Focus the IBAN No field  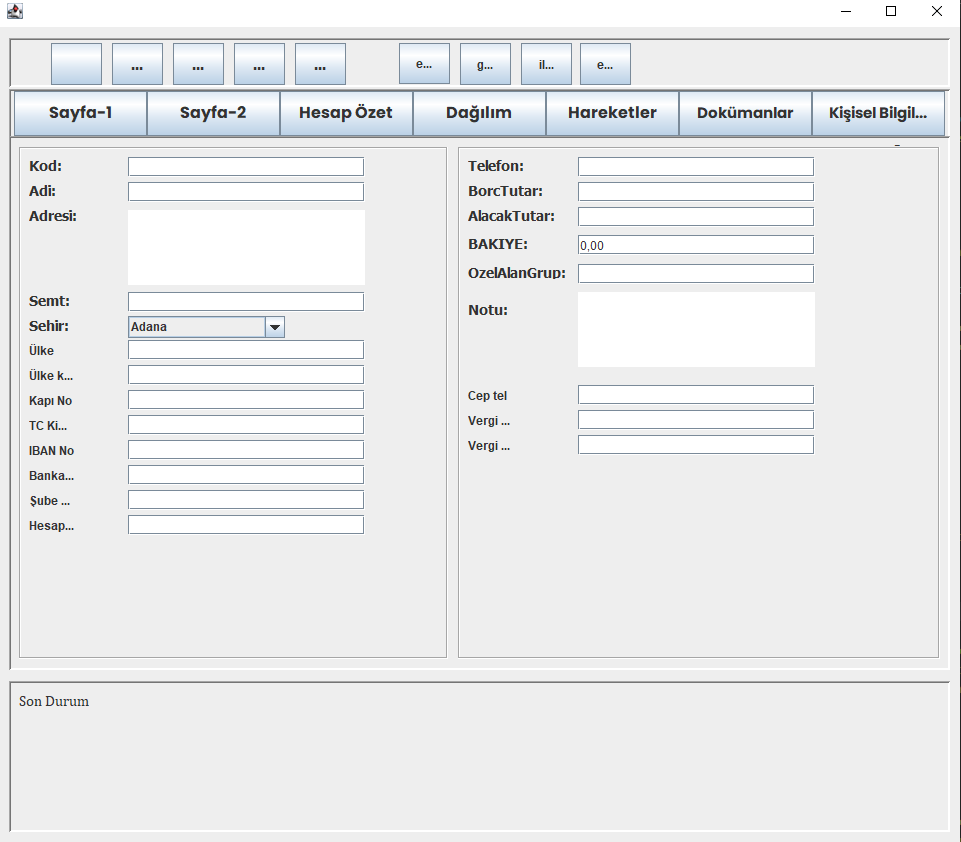pos(246,450)
